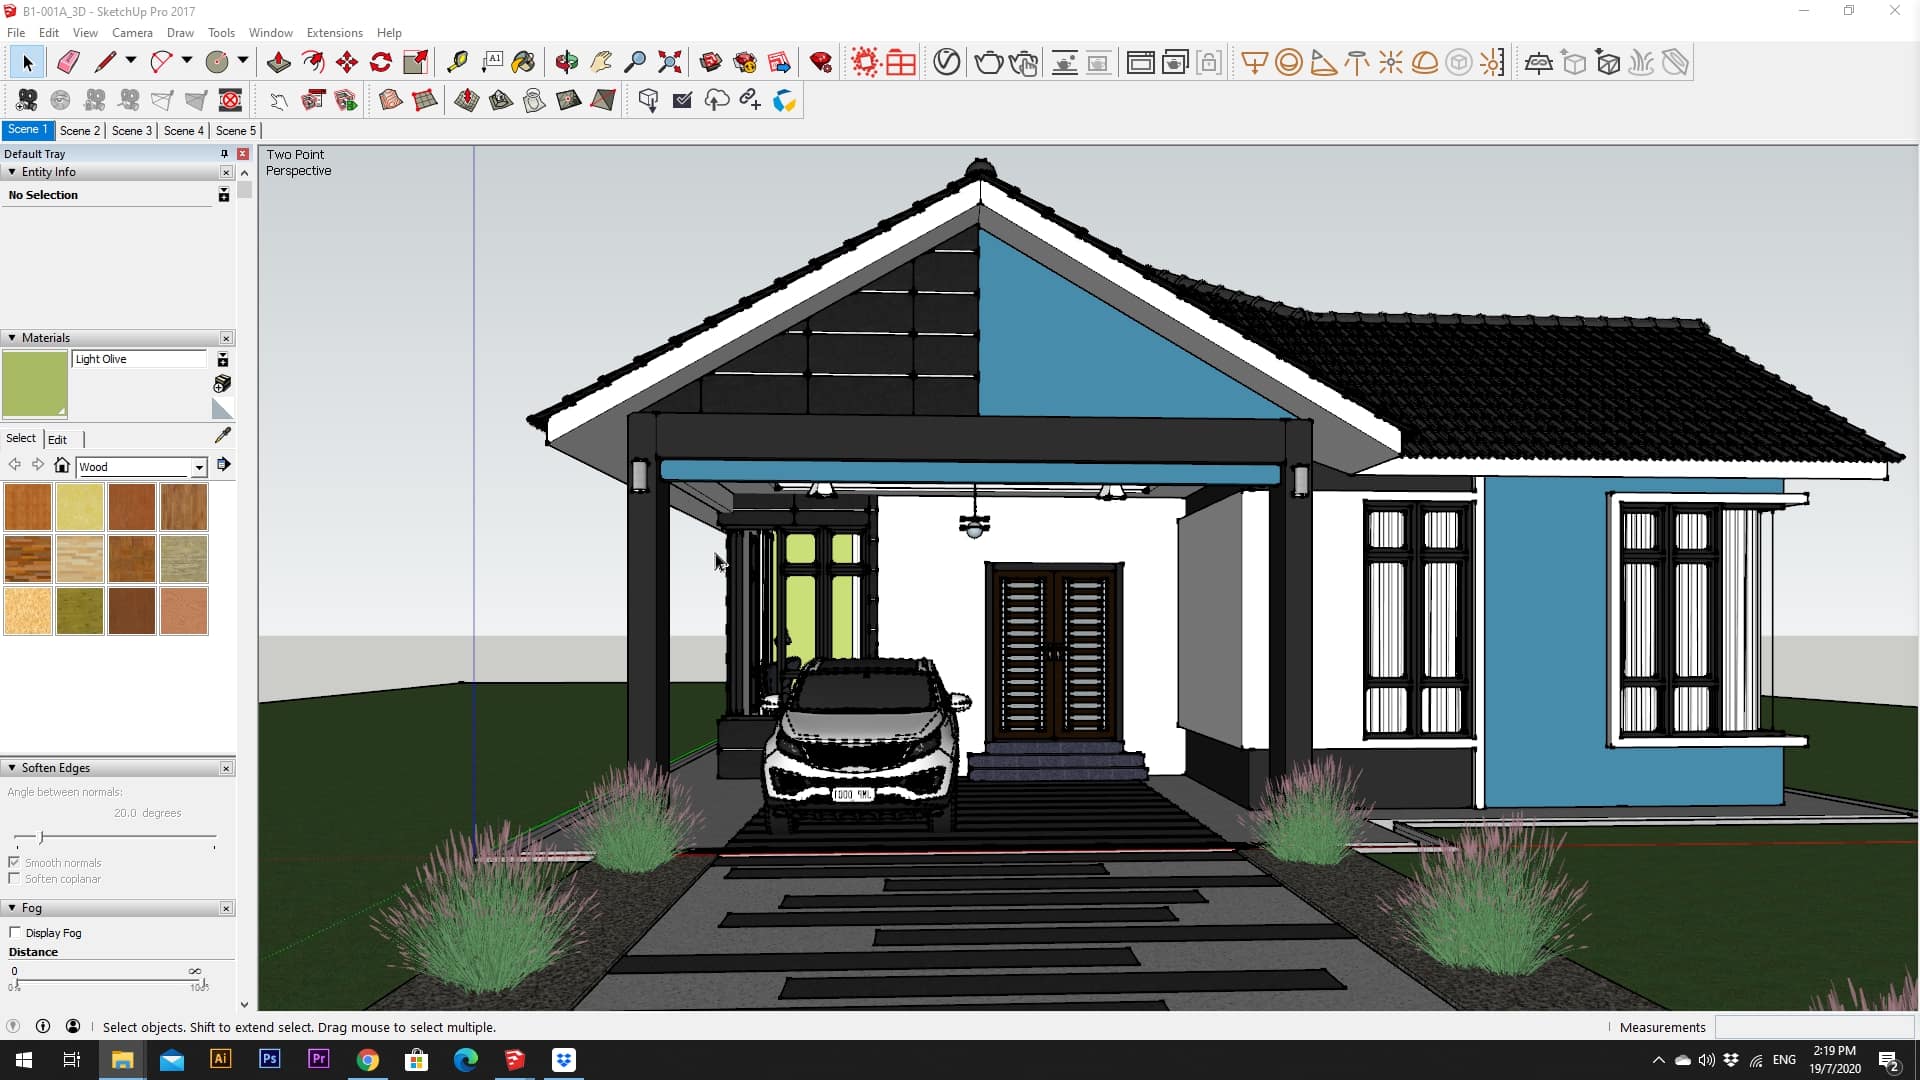1920x1080 pixels.
Task: Click the Move tool icon
Action: click(x=347, y=63)
